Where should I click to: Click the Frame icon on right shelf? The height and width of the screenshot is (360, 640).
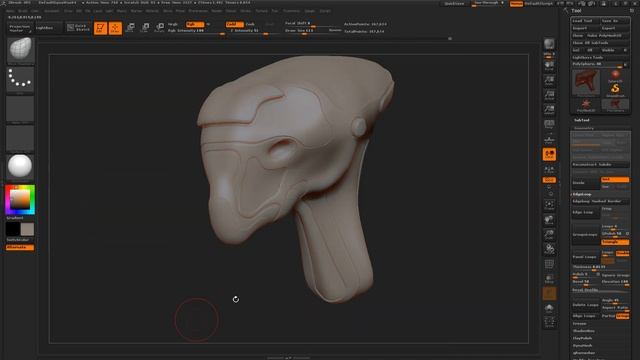click(549, 205)
